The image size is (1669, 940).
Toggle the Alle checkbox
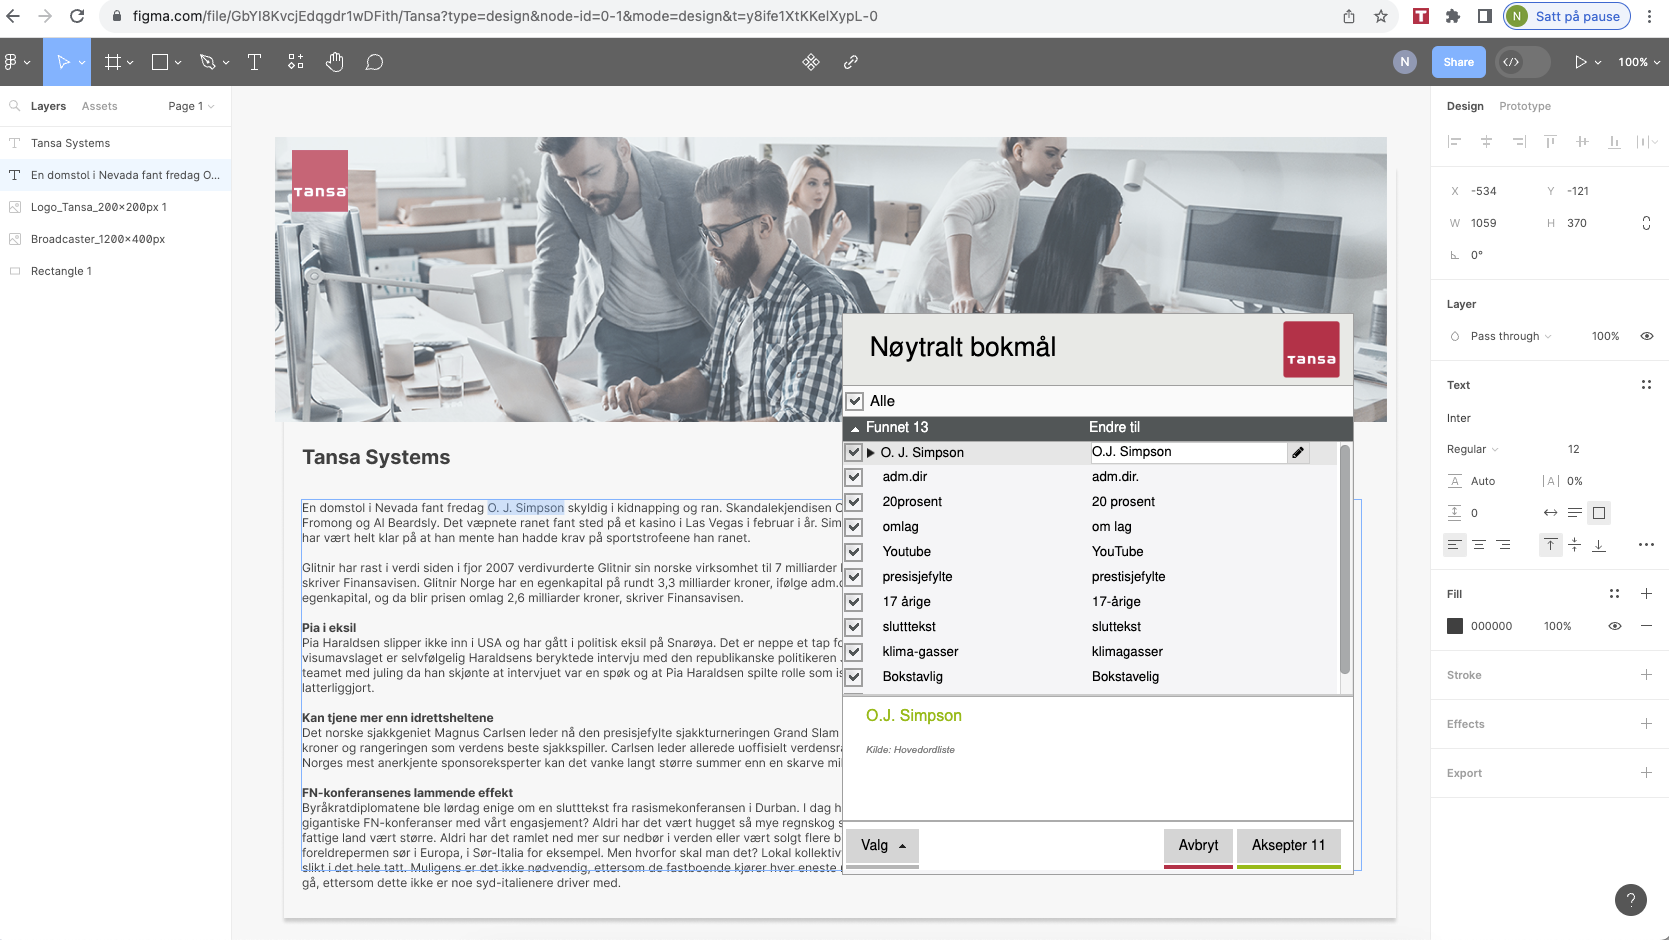[855, 402]
